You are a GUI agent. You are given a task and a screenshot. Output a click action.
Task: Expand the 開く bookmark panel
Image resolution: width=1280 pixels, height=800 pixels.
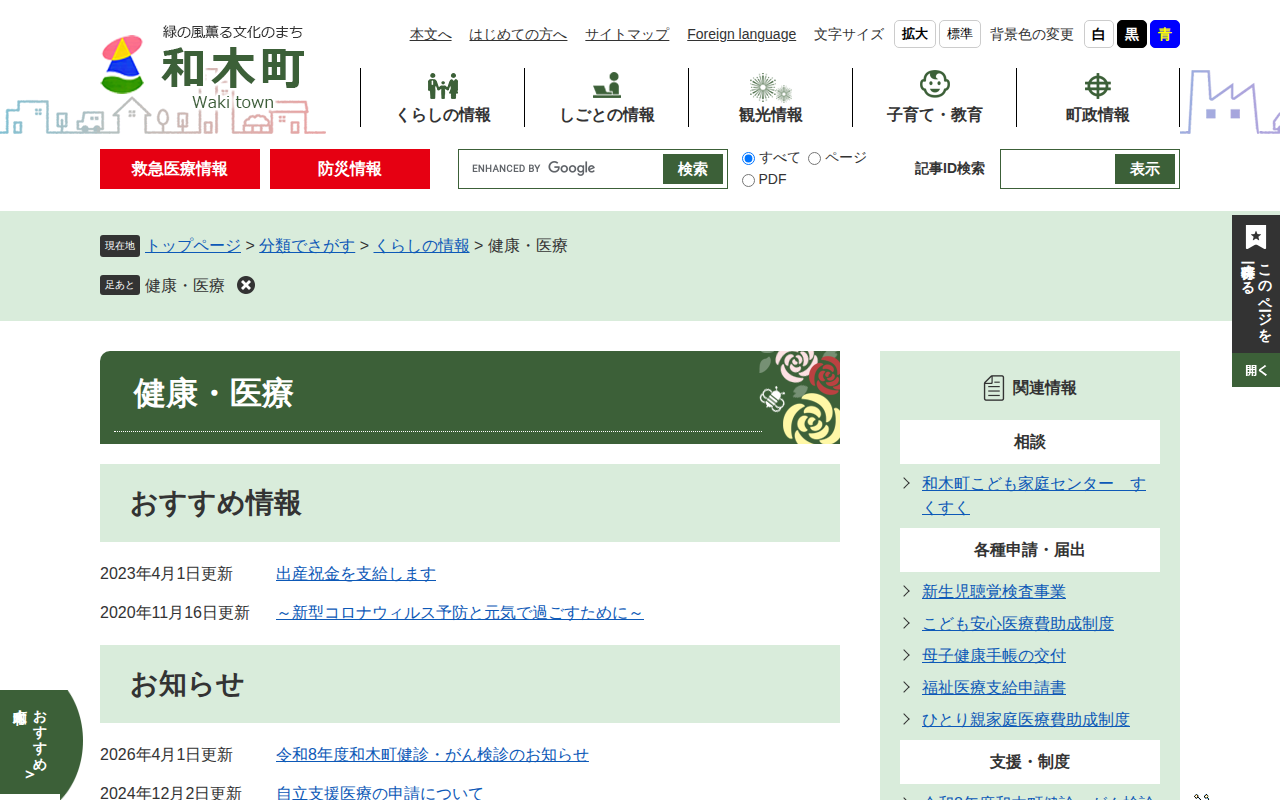[x=1256, y=370]
